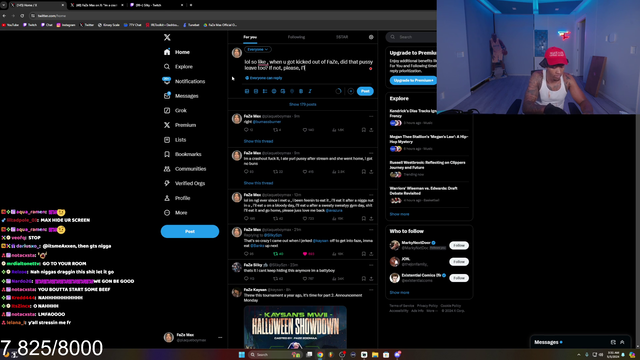The height and width of the screenshot is (360, 640).
Task: Open more options on FaZe Kaysan post
Action: pos(371,290)
